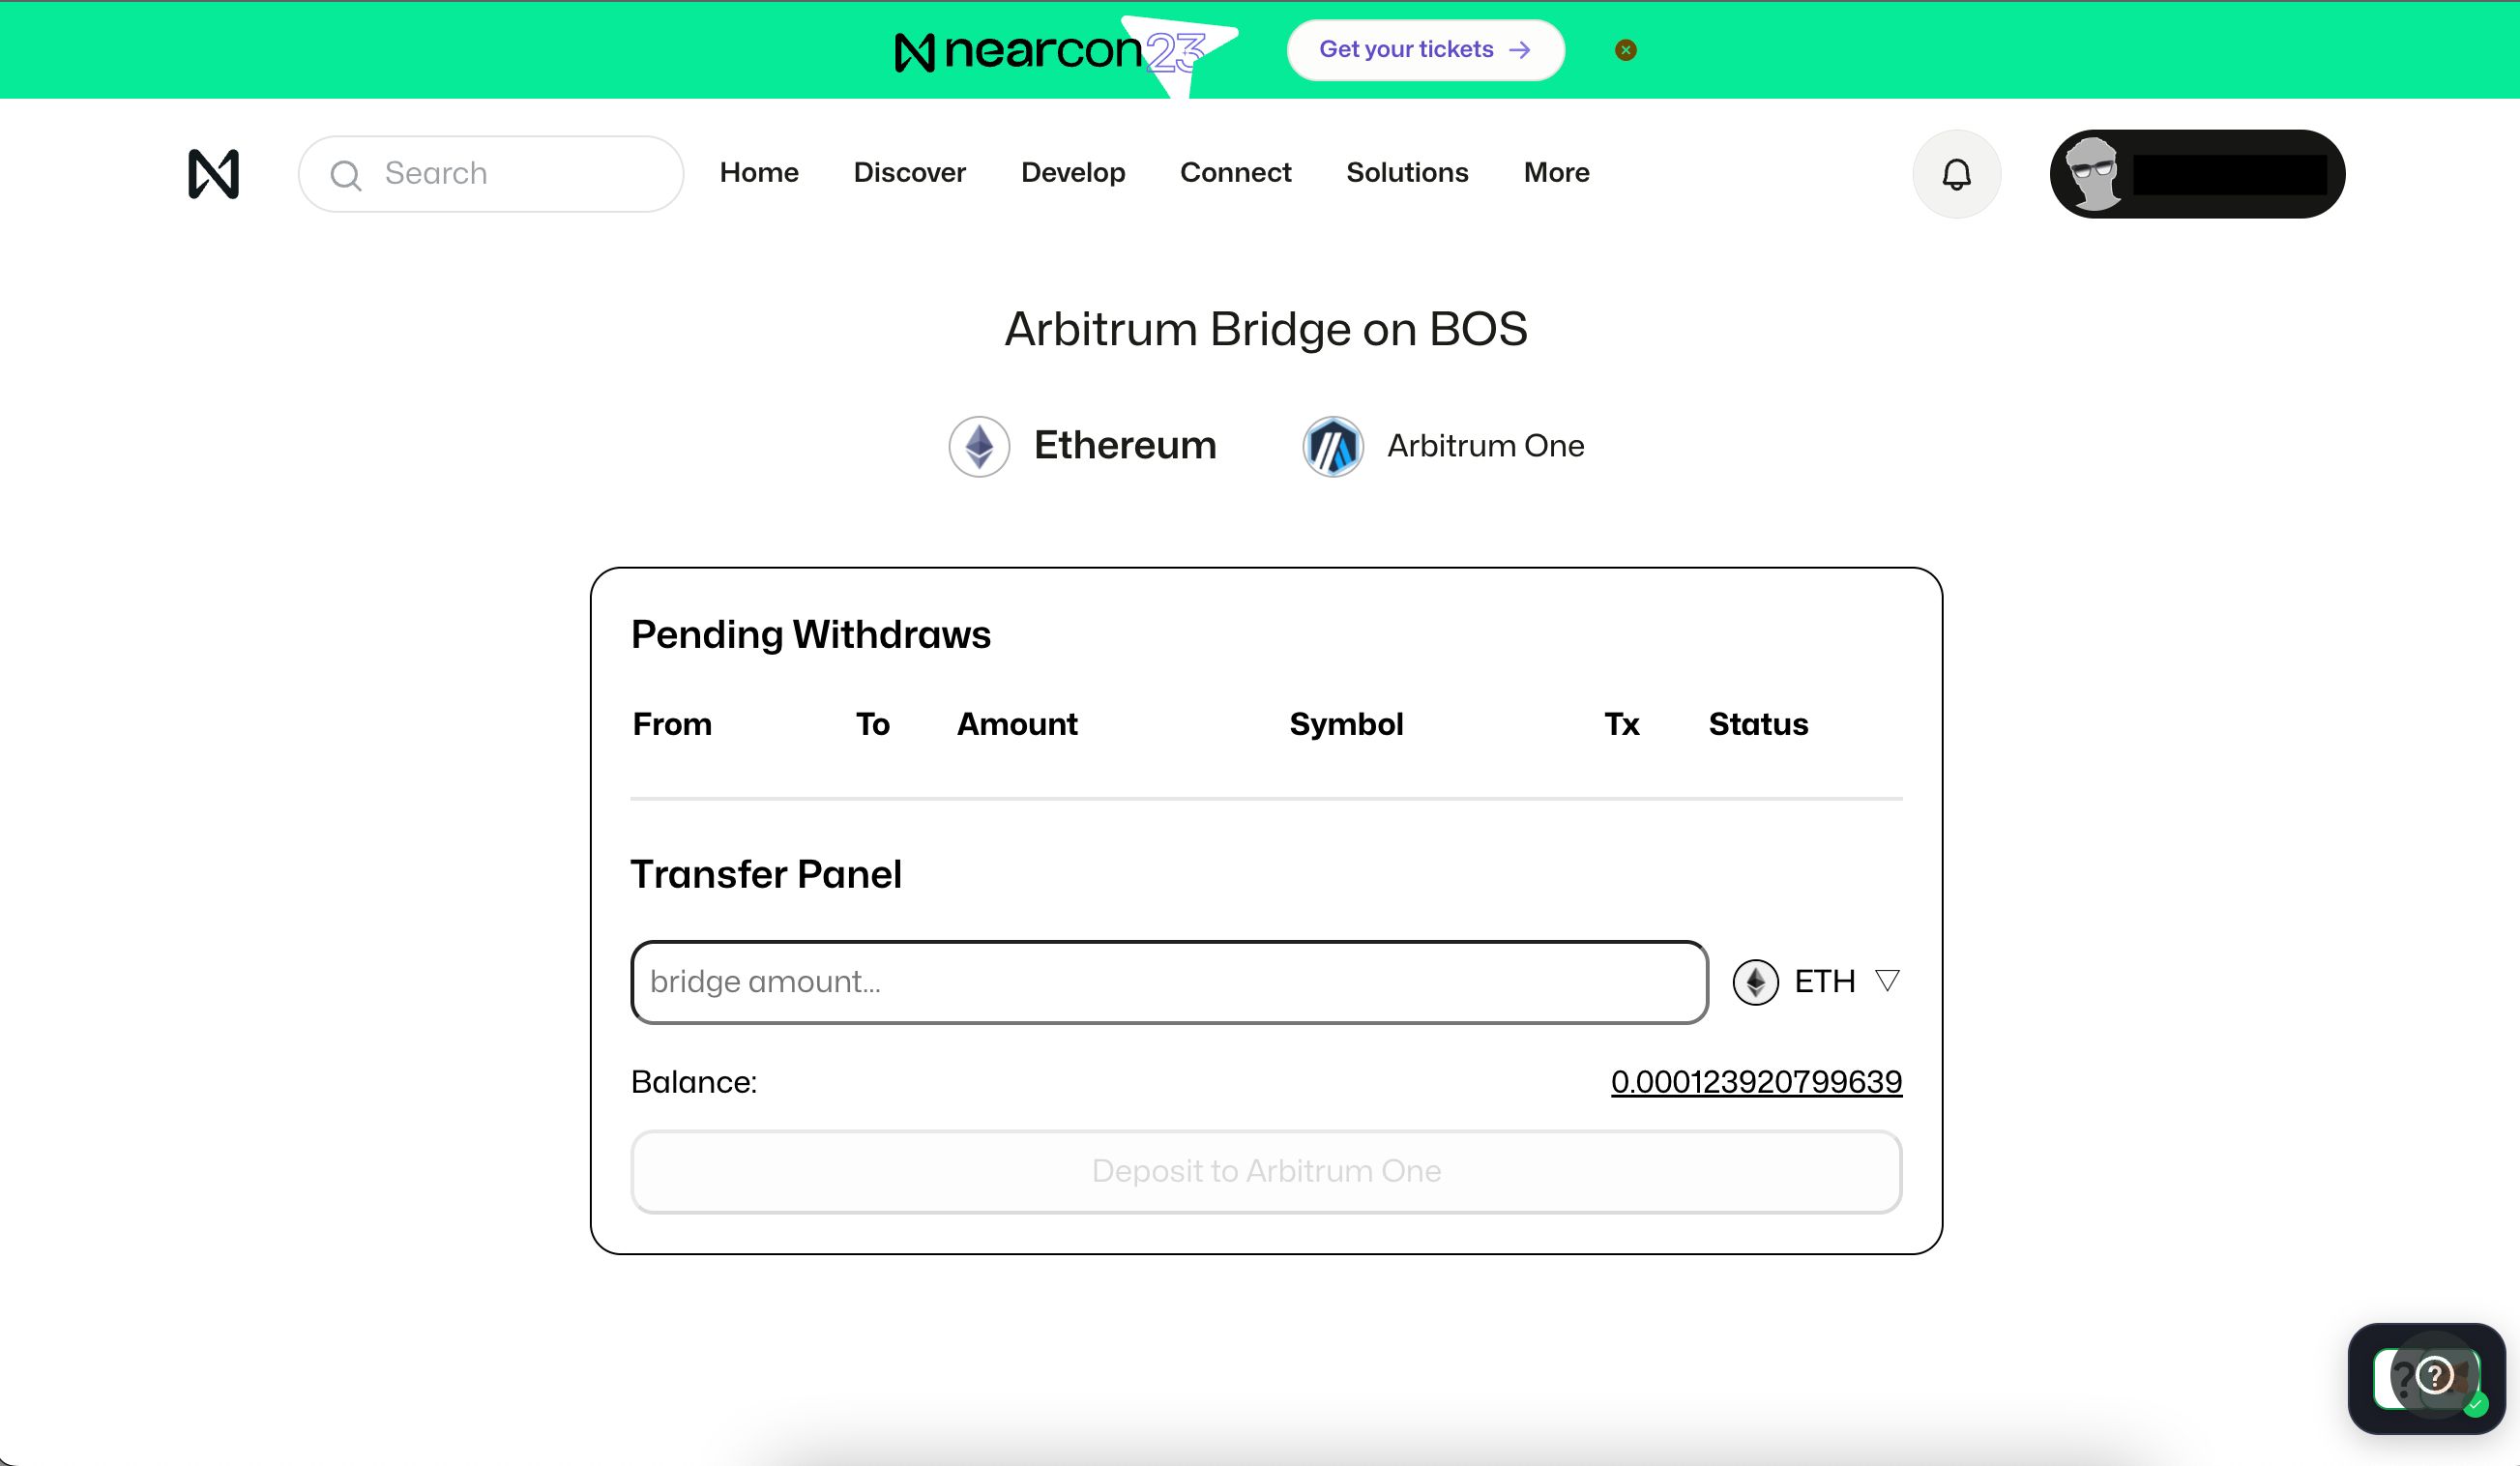Open the profile account menu
Viewport: 2520px width, 1466px height.
(2197, 174)
